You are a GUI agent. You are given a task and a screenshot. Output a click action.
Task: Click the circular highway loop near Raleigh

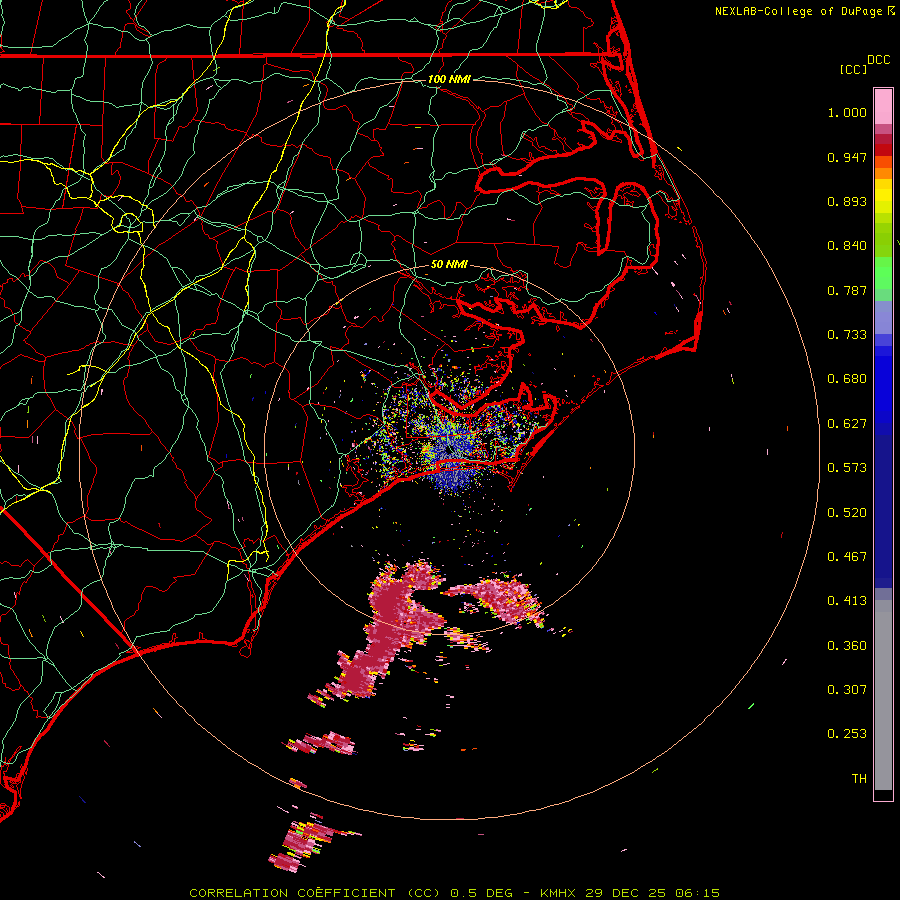(x=129, y=222)
